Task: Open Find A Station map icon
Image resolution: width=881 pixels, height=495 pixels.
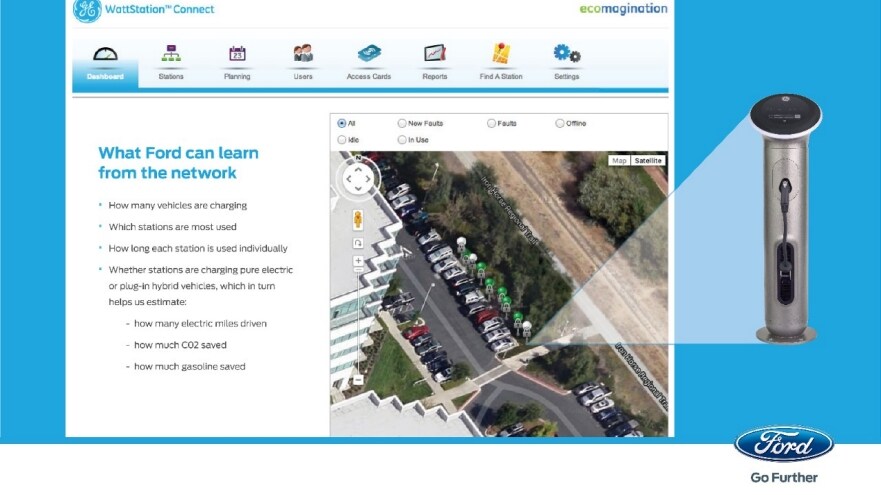Action: coord(501,53)
